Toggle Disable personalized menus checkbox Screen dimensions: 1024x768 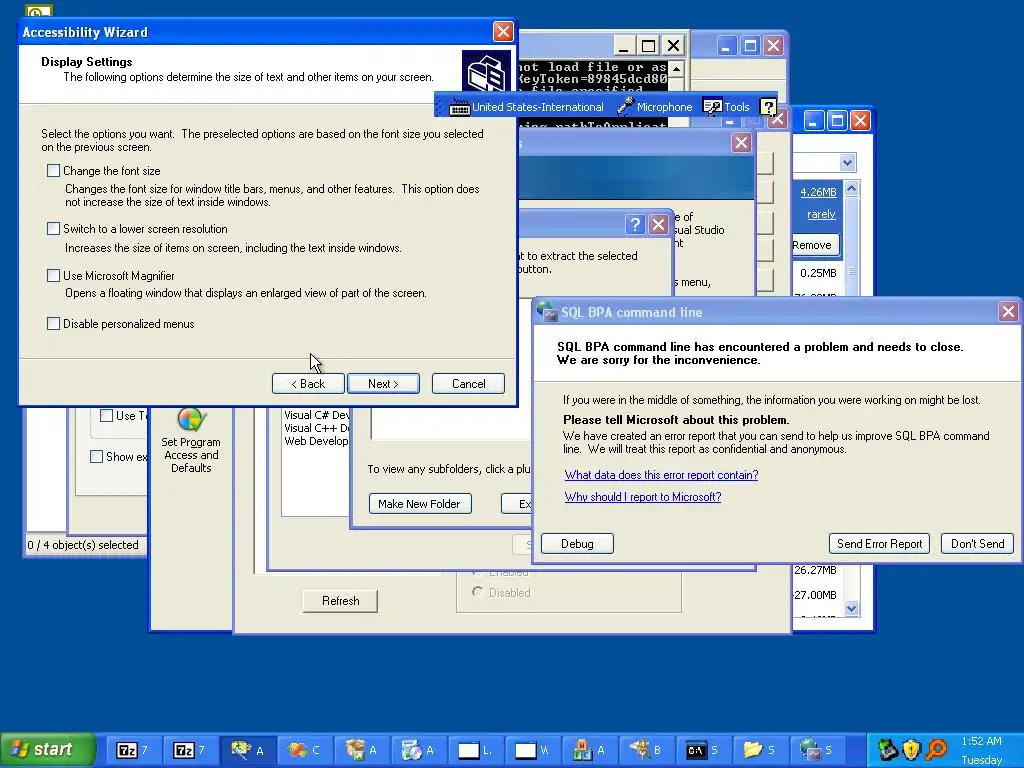pyautogui.click(x=54, y=323)
